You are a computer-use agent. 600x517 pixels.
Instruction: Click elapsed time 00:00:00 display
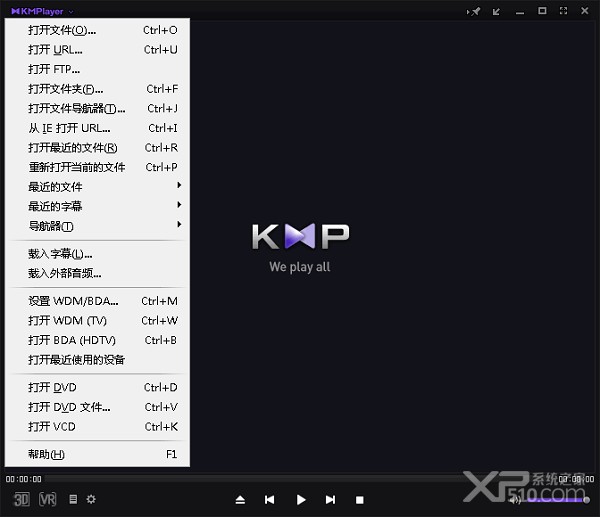pos(23,479)
